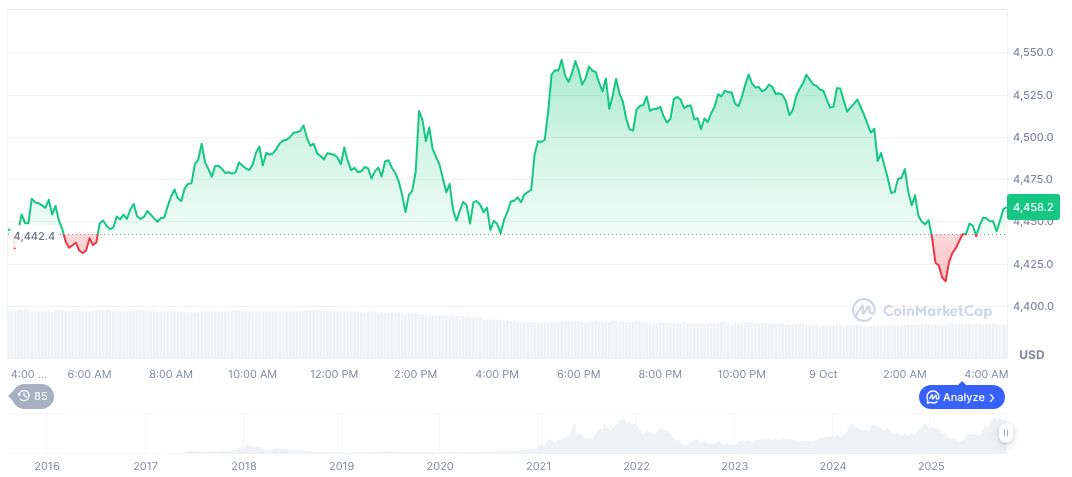Image resolution: width=1072 pixels, height=477 pixels.
Task: Click the 4,400.0 price axis label
Action: click(x=1032, y=306)
